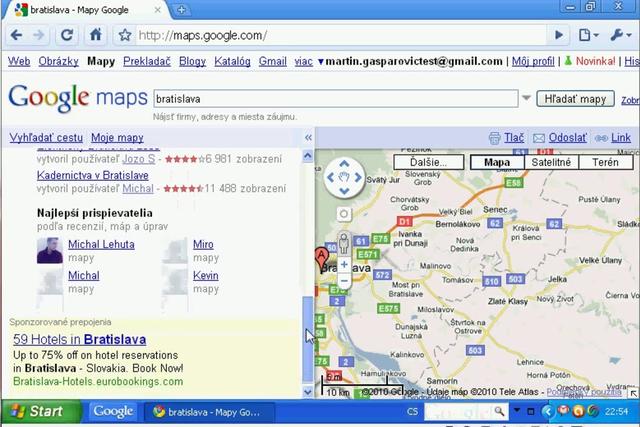Click the maps search field with bratislava

[x=336, y=99]
